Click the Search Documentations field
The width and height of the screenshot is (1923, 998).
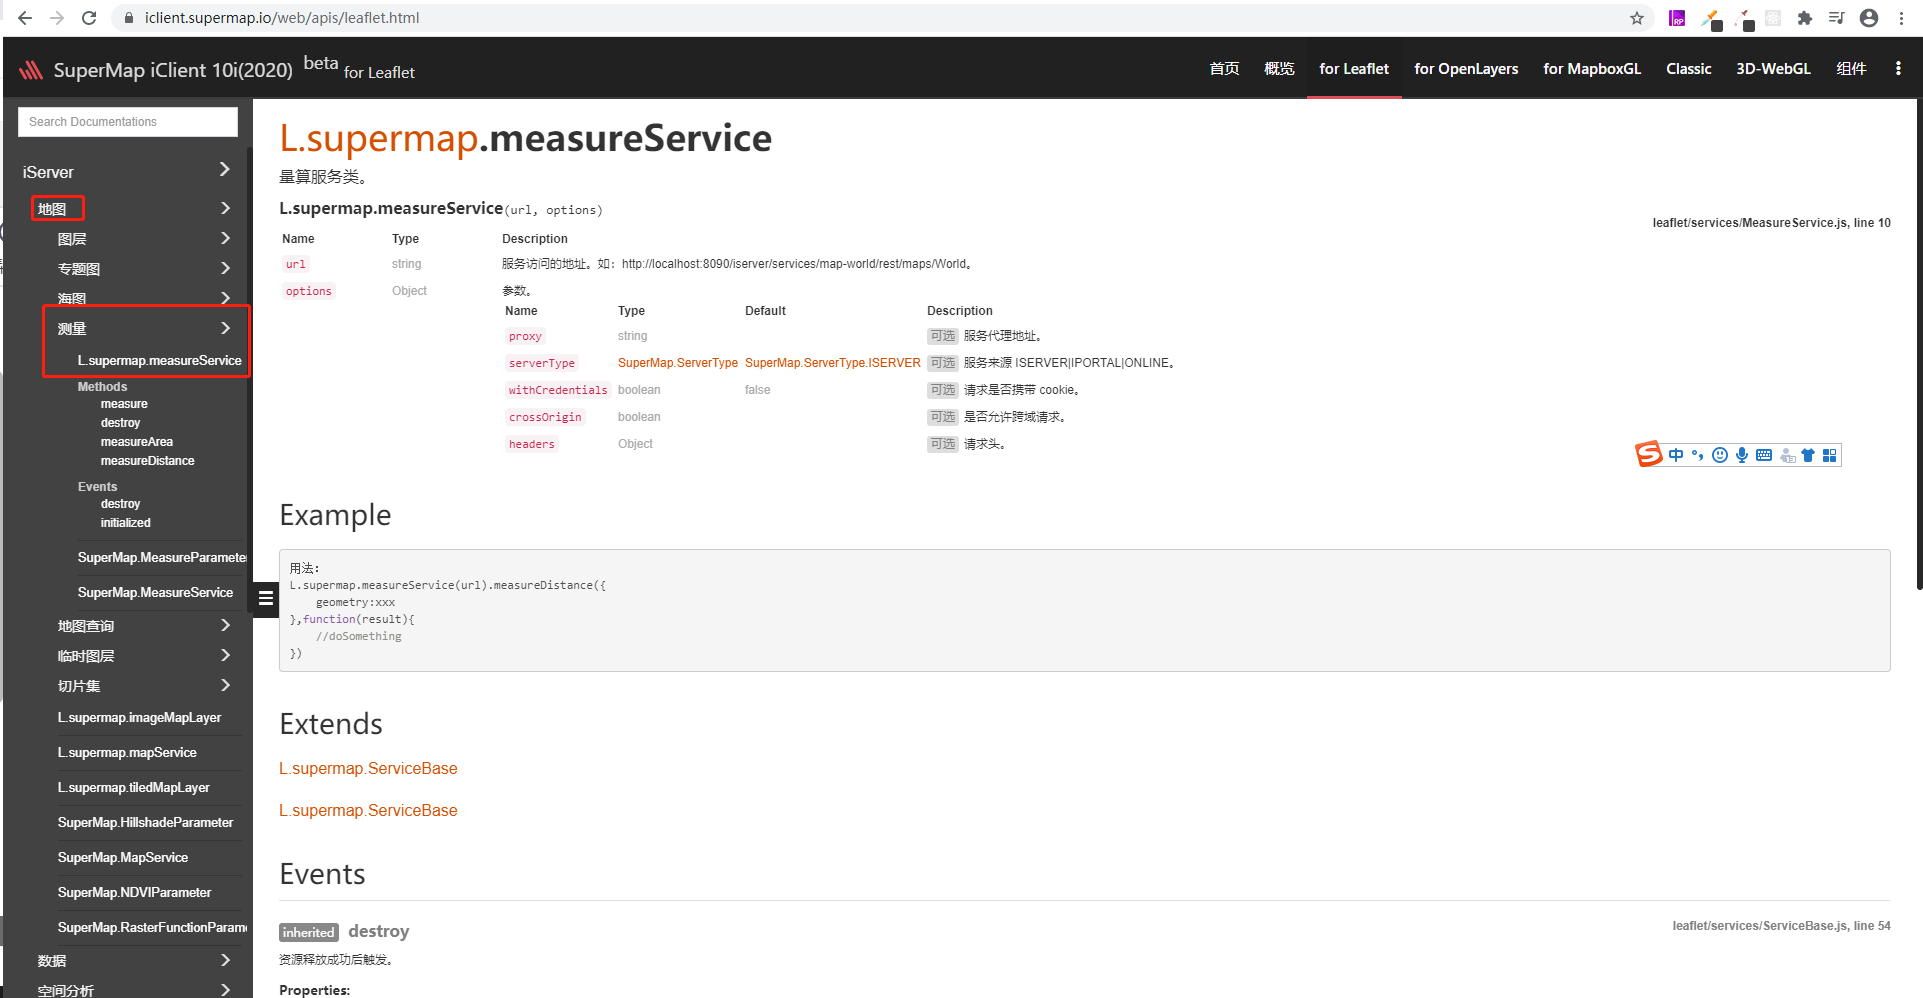click(127, 121)
